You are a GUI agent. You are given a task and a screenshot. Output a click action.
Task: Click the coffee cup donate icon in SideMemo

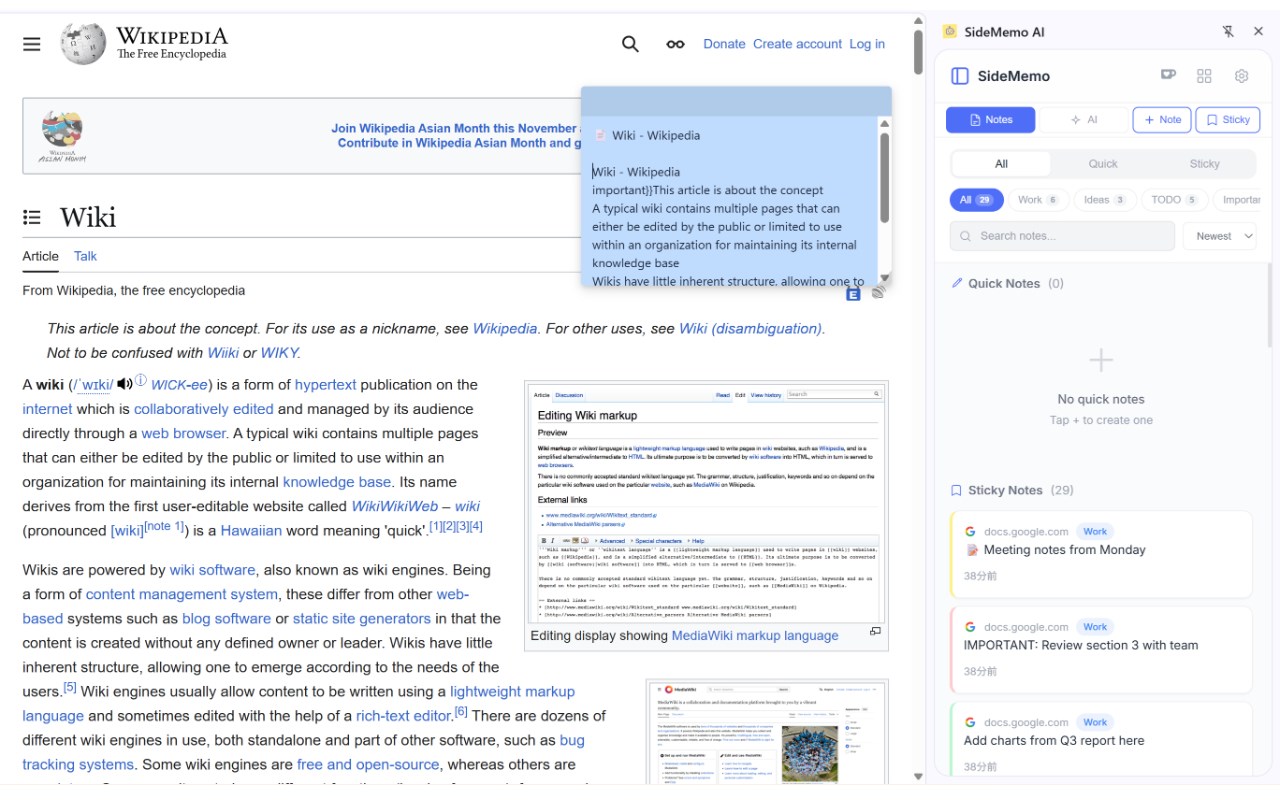1167,75
